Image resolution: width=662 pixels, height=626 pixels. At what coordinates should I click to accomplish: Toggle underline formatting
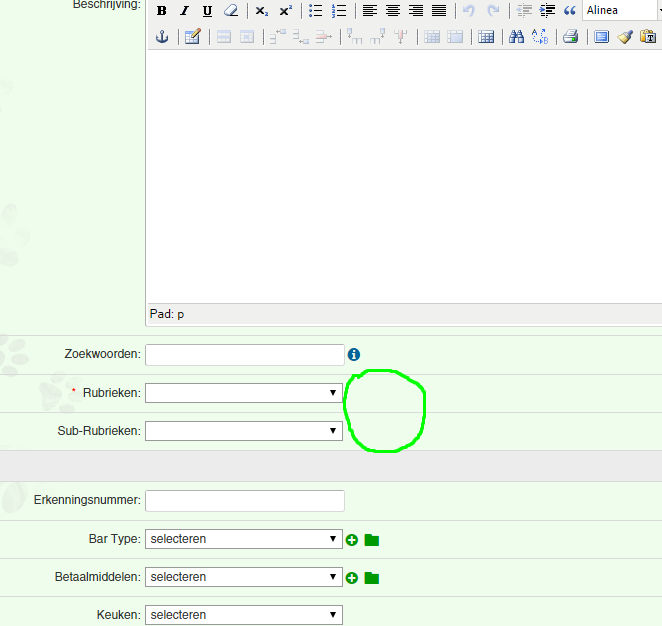point(207,11)
